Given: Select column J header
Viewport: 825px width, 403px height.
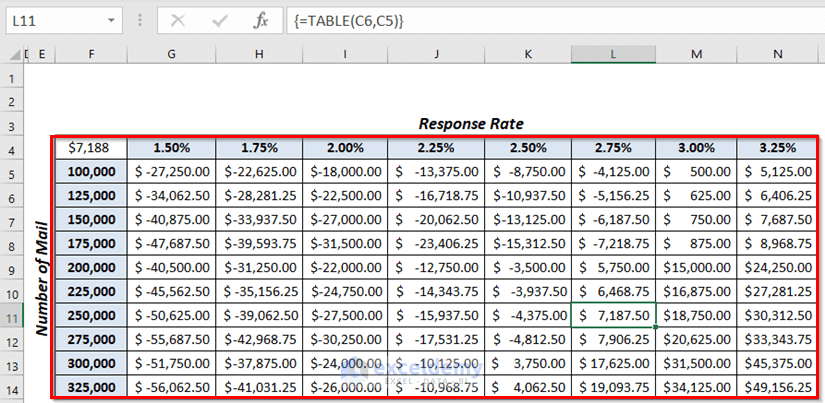Looking at the screenshot, I should click(x=436, y=54).
